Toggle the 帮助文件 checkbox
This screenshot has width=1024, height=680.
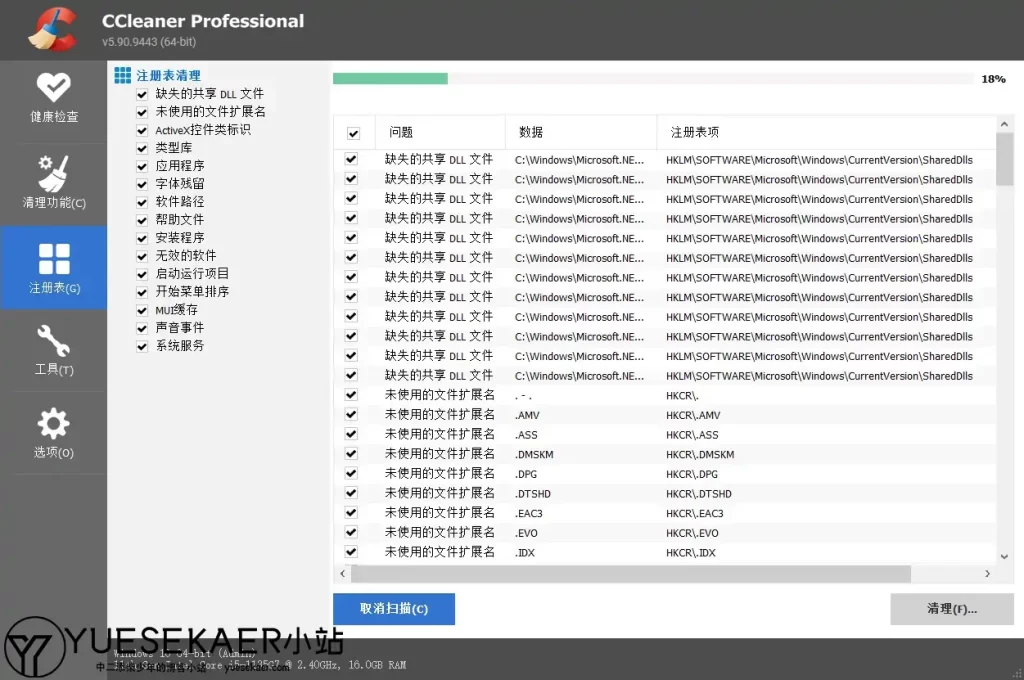(x=142, y=220)
